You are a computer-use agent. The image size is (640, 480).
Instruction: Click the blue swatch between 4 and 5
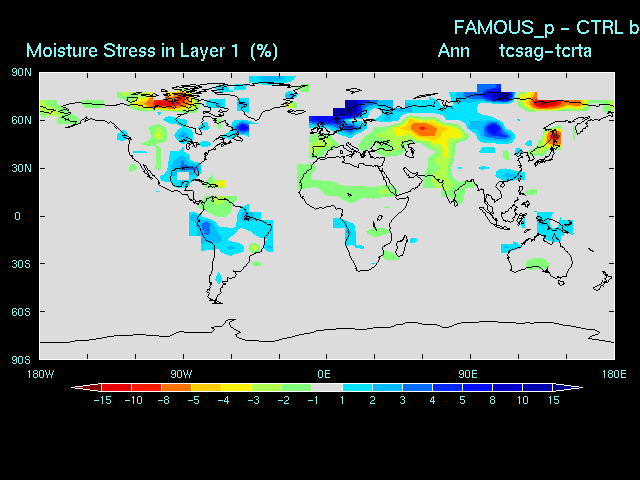pos(448,387)
